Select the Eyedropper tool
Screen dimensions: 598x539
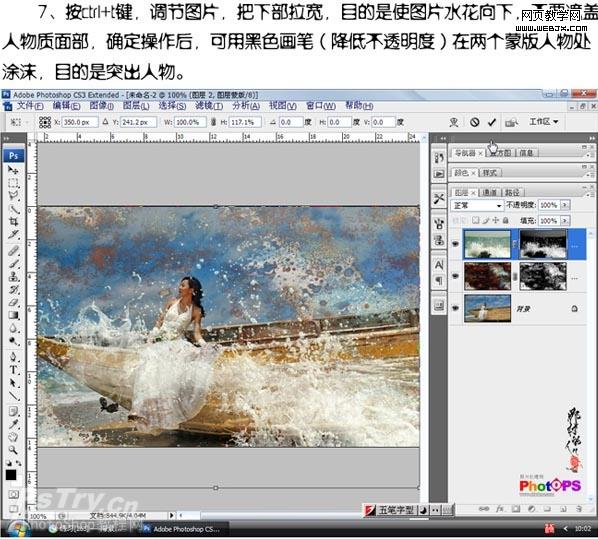[13, 424]
